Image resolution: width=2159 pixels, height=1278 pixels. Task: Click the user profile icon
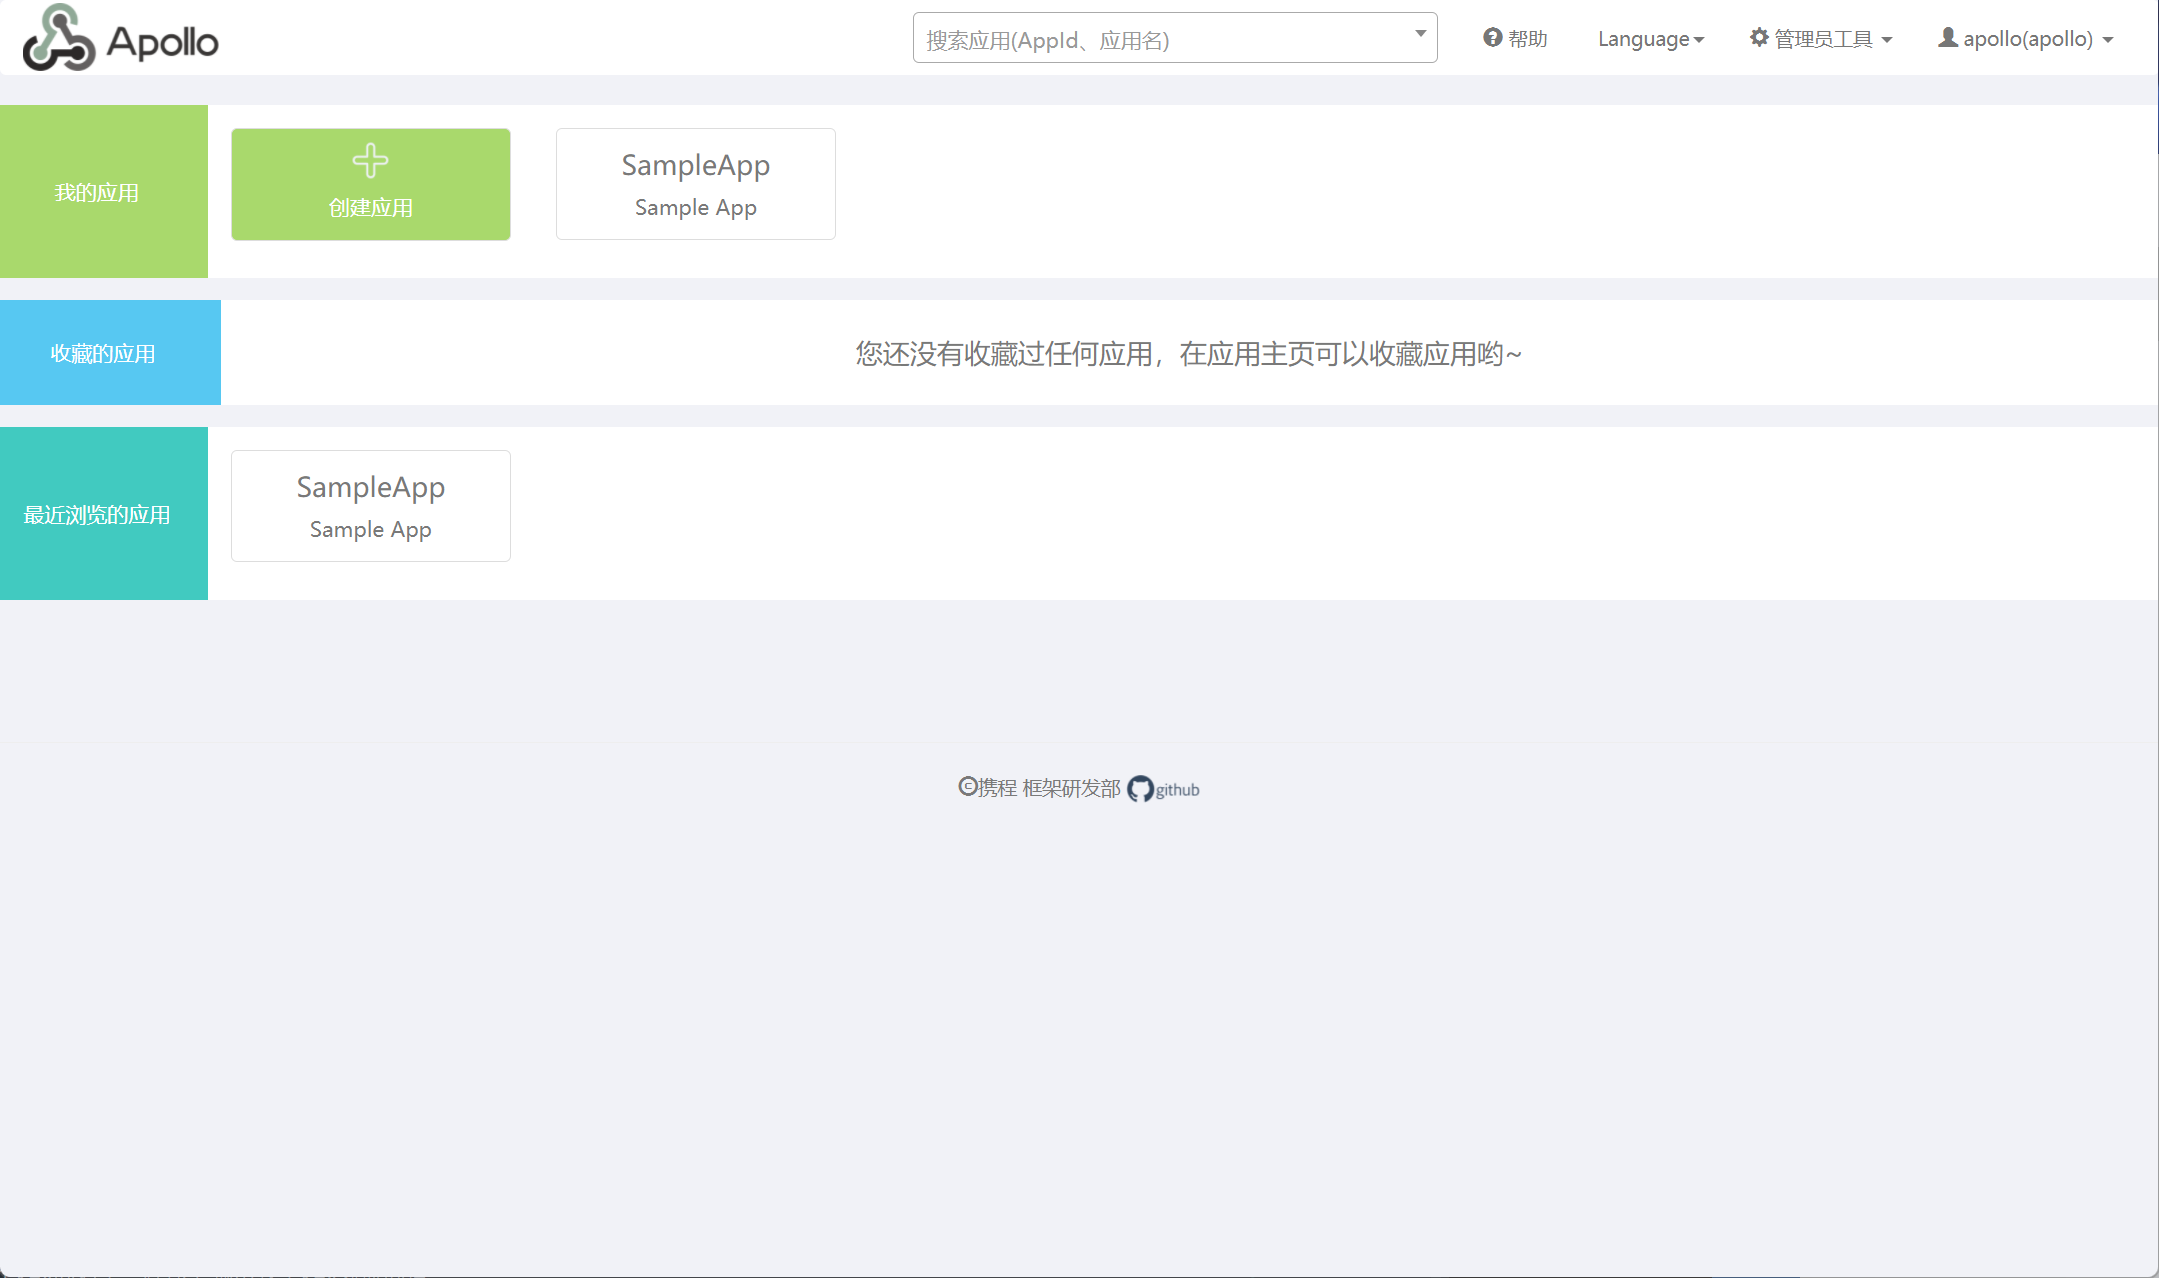click(1948, 37)
